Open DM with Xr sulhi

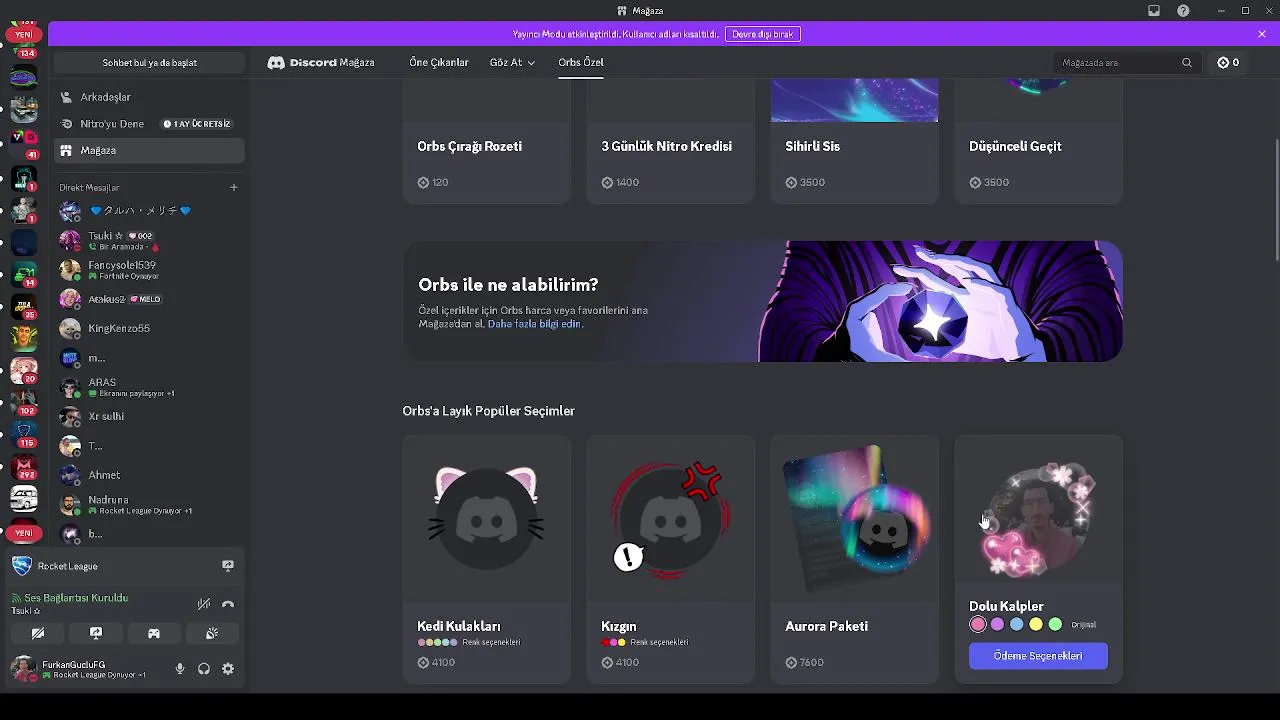(x=149, y=416)
